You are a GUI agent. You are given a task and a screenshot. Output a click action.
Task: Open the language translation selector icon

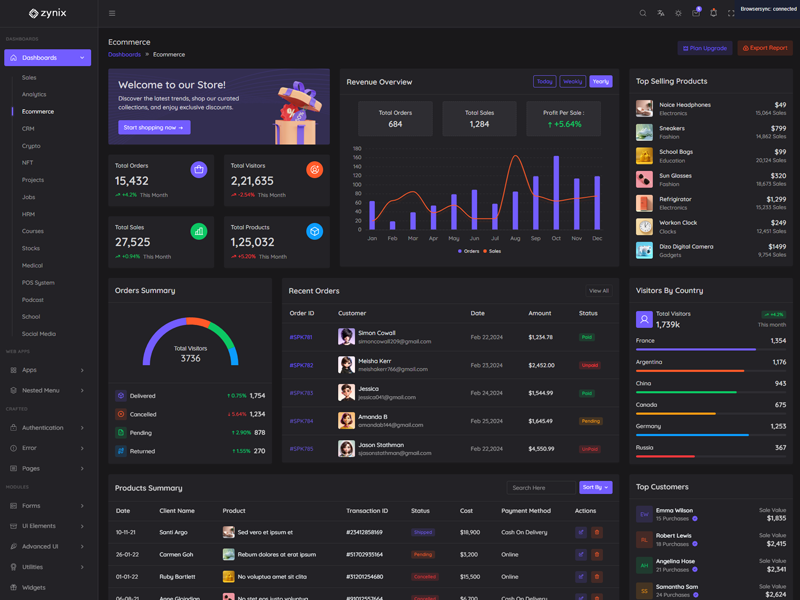coord(661,13)
